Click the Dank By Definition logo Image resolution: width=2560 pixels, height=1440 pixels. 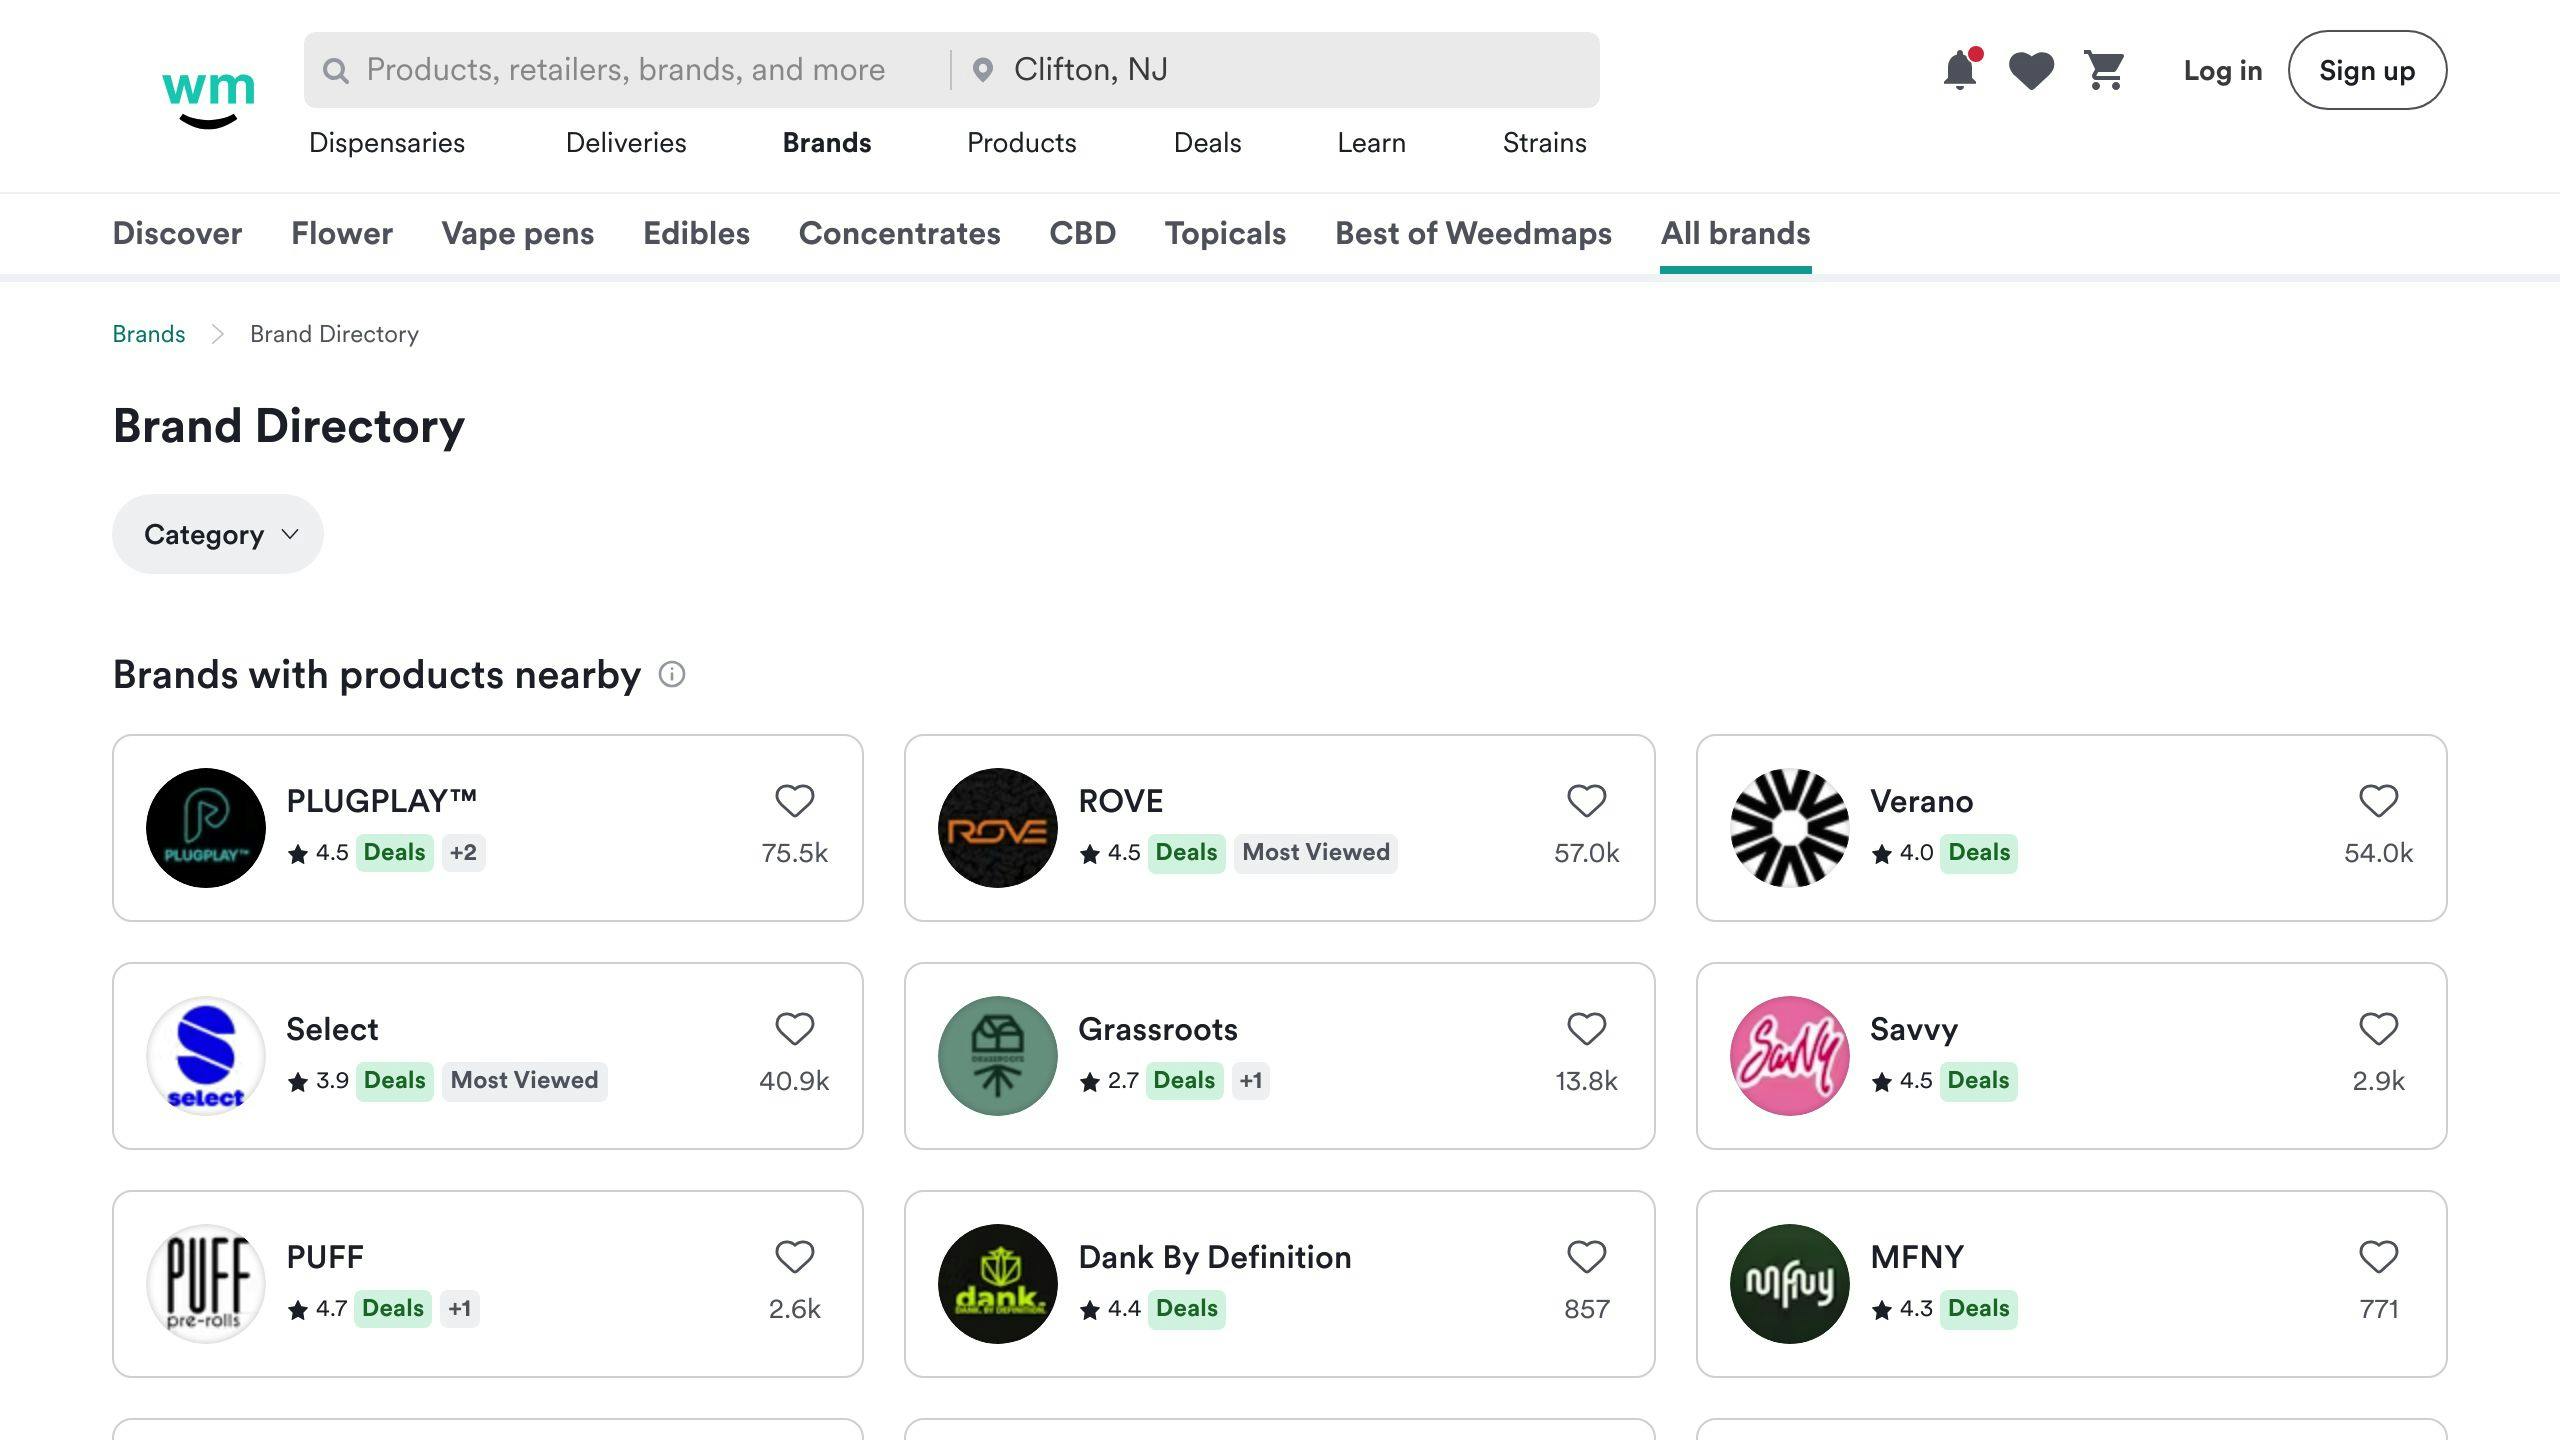pos(998,1284)
